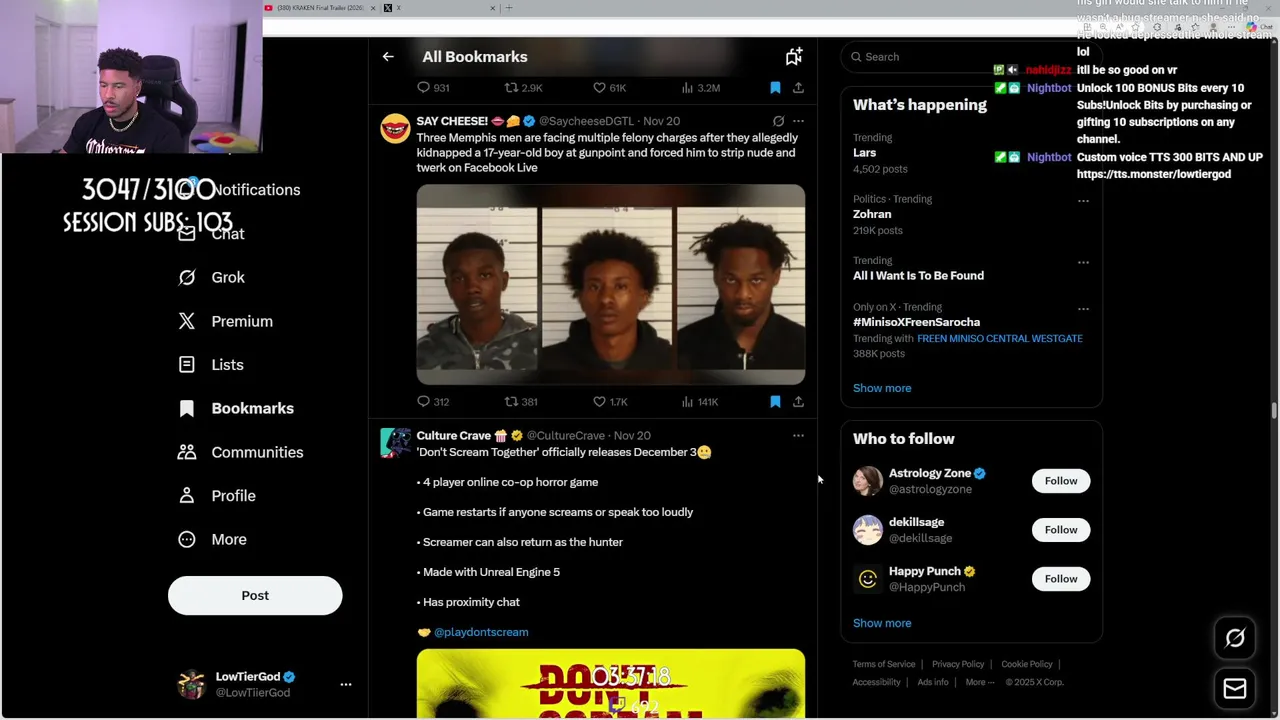
Task: Open dekillsage profile avatar
Action: (x=868, y=530)
